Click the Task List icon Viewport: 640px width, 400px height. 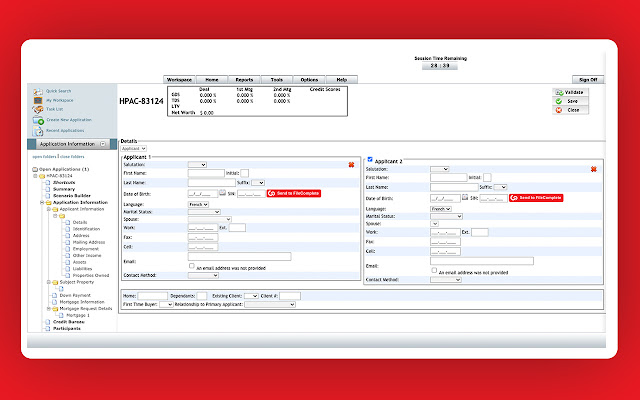(x=38, y=109)
